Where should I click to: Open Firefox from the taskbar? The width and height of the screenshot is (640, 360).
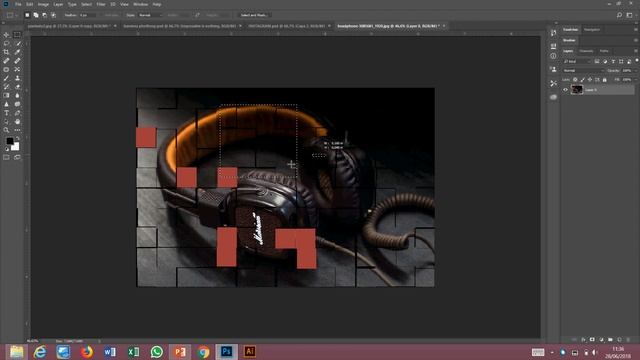point(87,351)
